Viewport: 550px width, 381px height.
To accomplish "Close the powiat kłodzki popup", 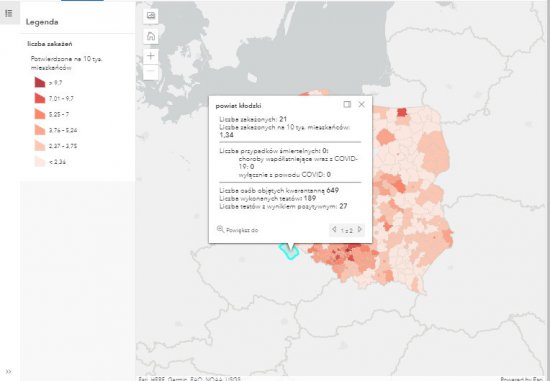I will (x=361, y=104).
